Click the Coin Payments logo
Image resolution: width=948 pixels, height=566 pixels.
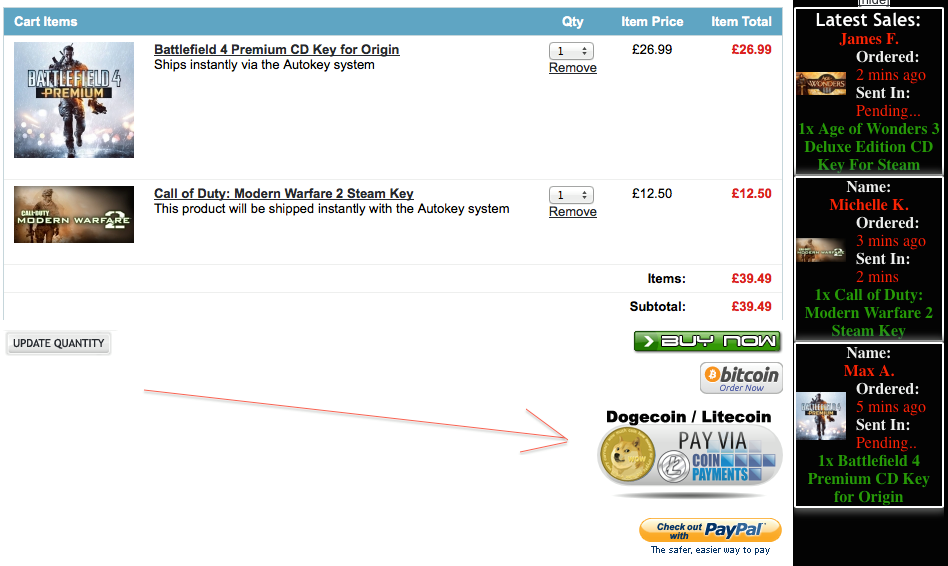click(x=733, y=467)
